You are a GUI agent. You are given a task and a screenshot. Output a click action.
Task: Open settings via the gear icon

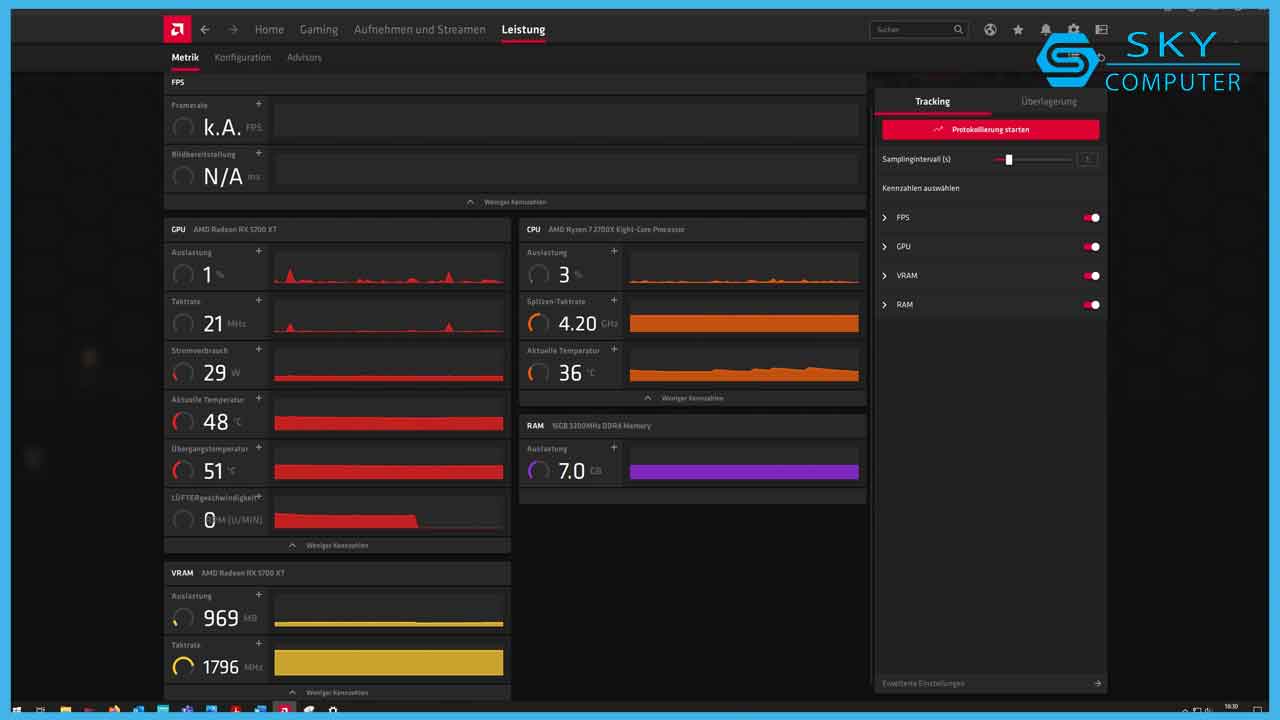[x=1074, y=30]
